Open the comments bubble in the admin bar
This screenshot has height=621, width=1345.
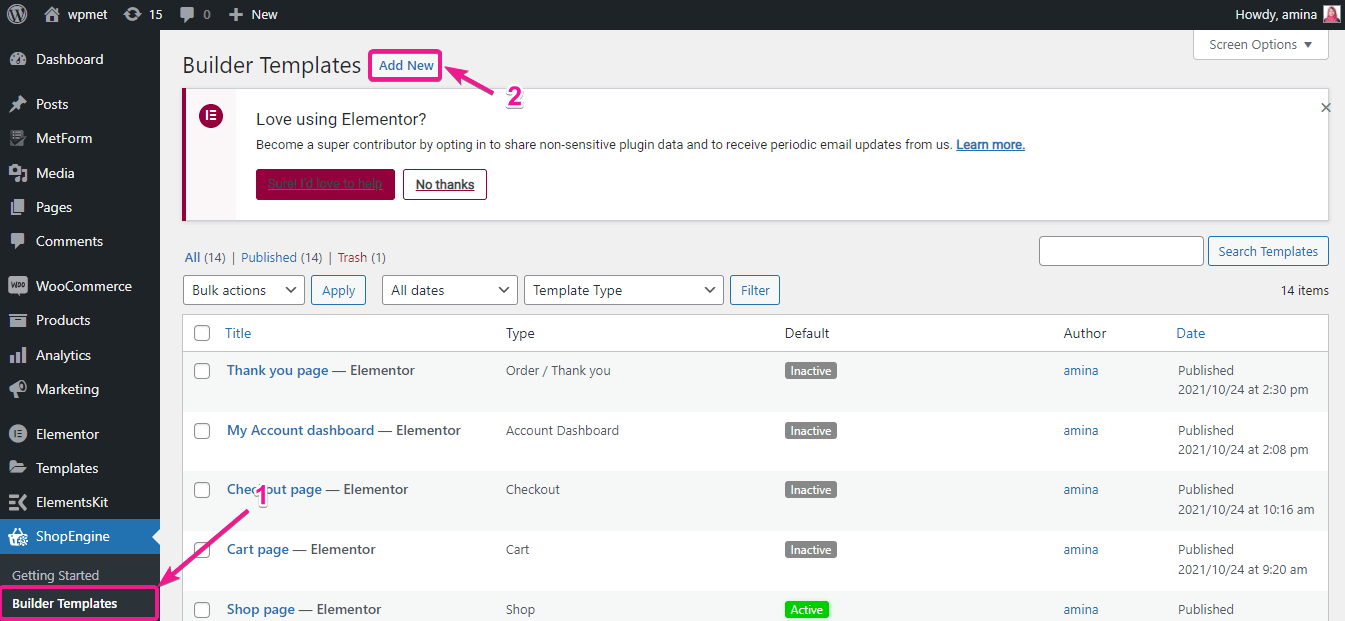[x=187, y=14]
